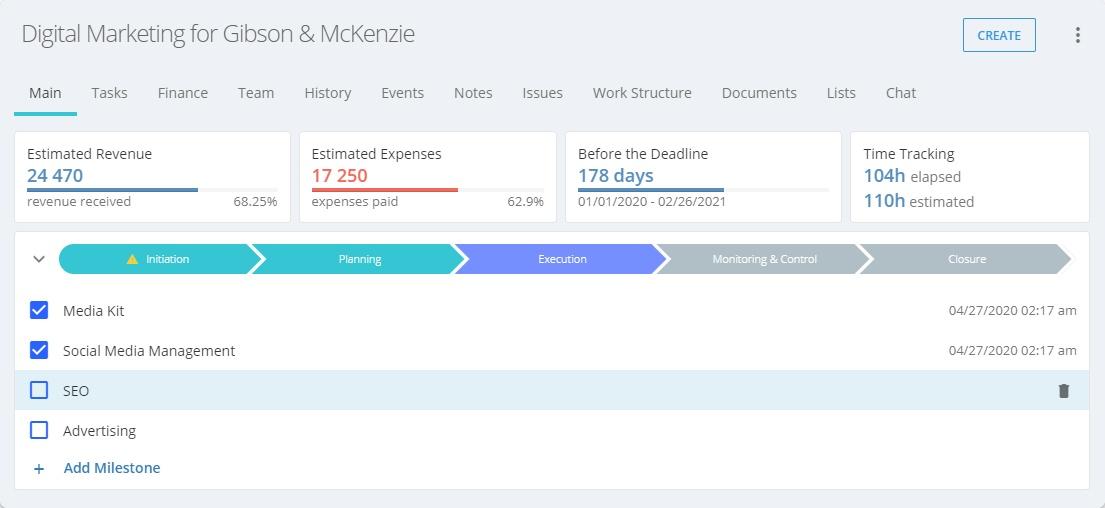Viewport: 1105px width, 508px height.
Task: Open the Issues tab
Action: (543, 93)
